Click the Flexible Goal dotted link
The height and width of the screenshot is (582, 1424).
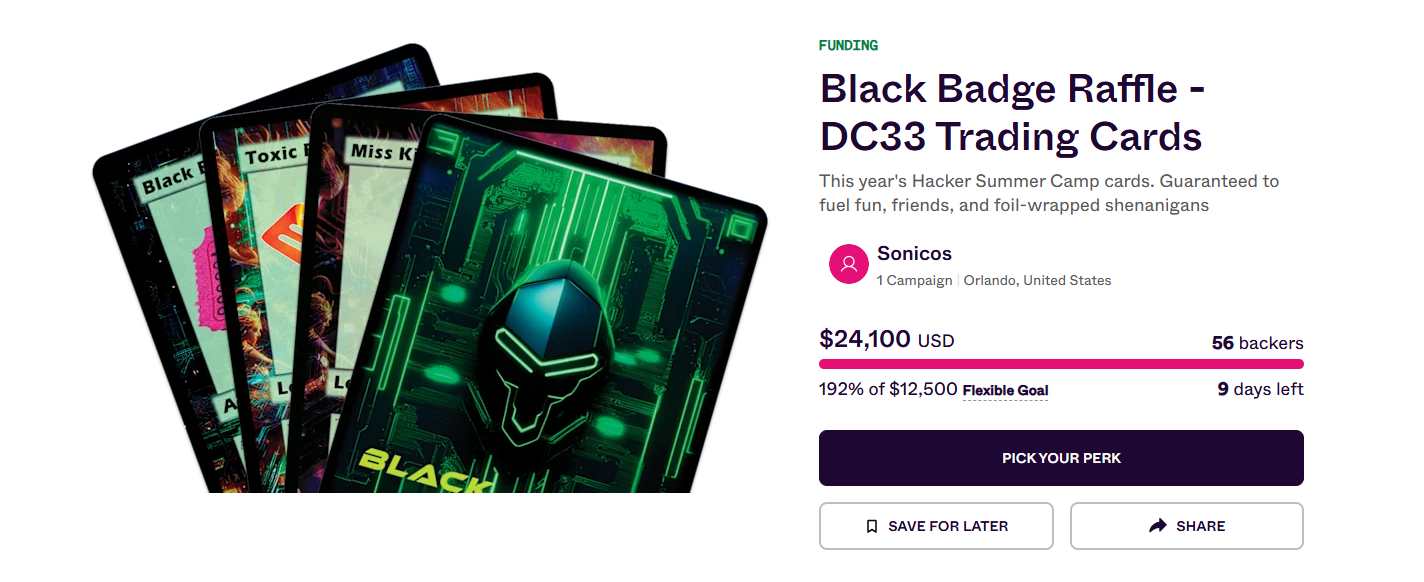1005,390
